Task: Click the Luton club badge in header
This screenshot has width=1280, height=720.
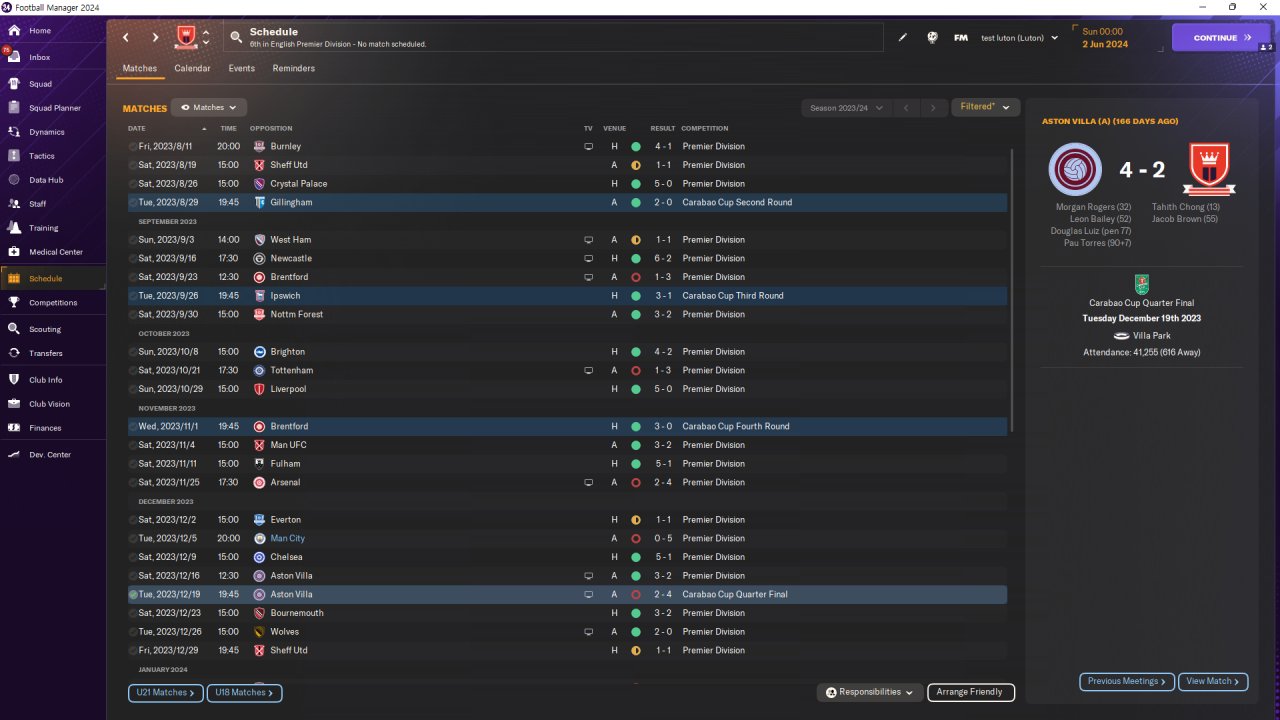Action: click(185, 37)
